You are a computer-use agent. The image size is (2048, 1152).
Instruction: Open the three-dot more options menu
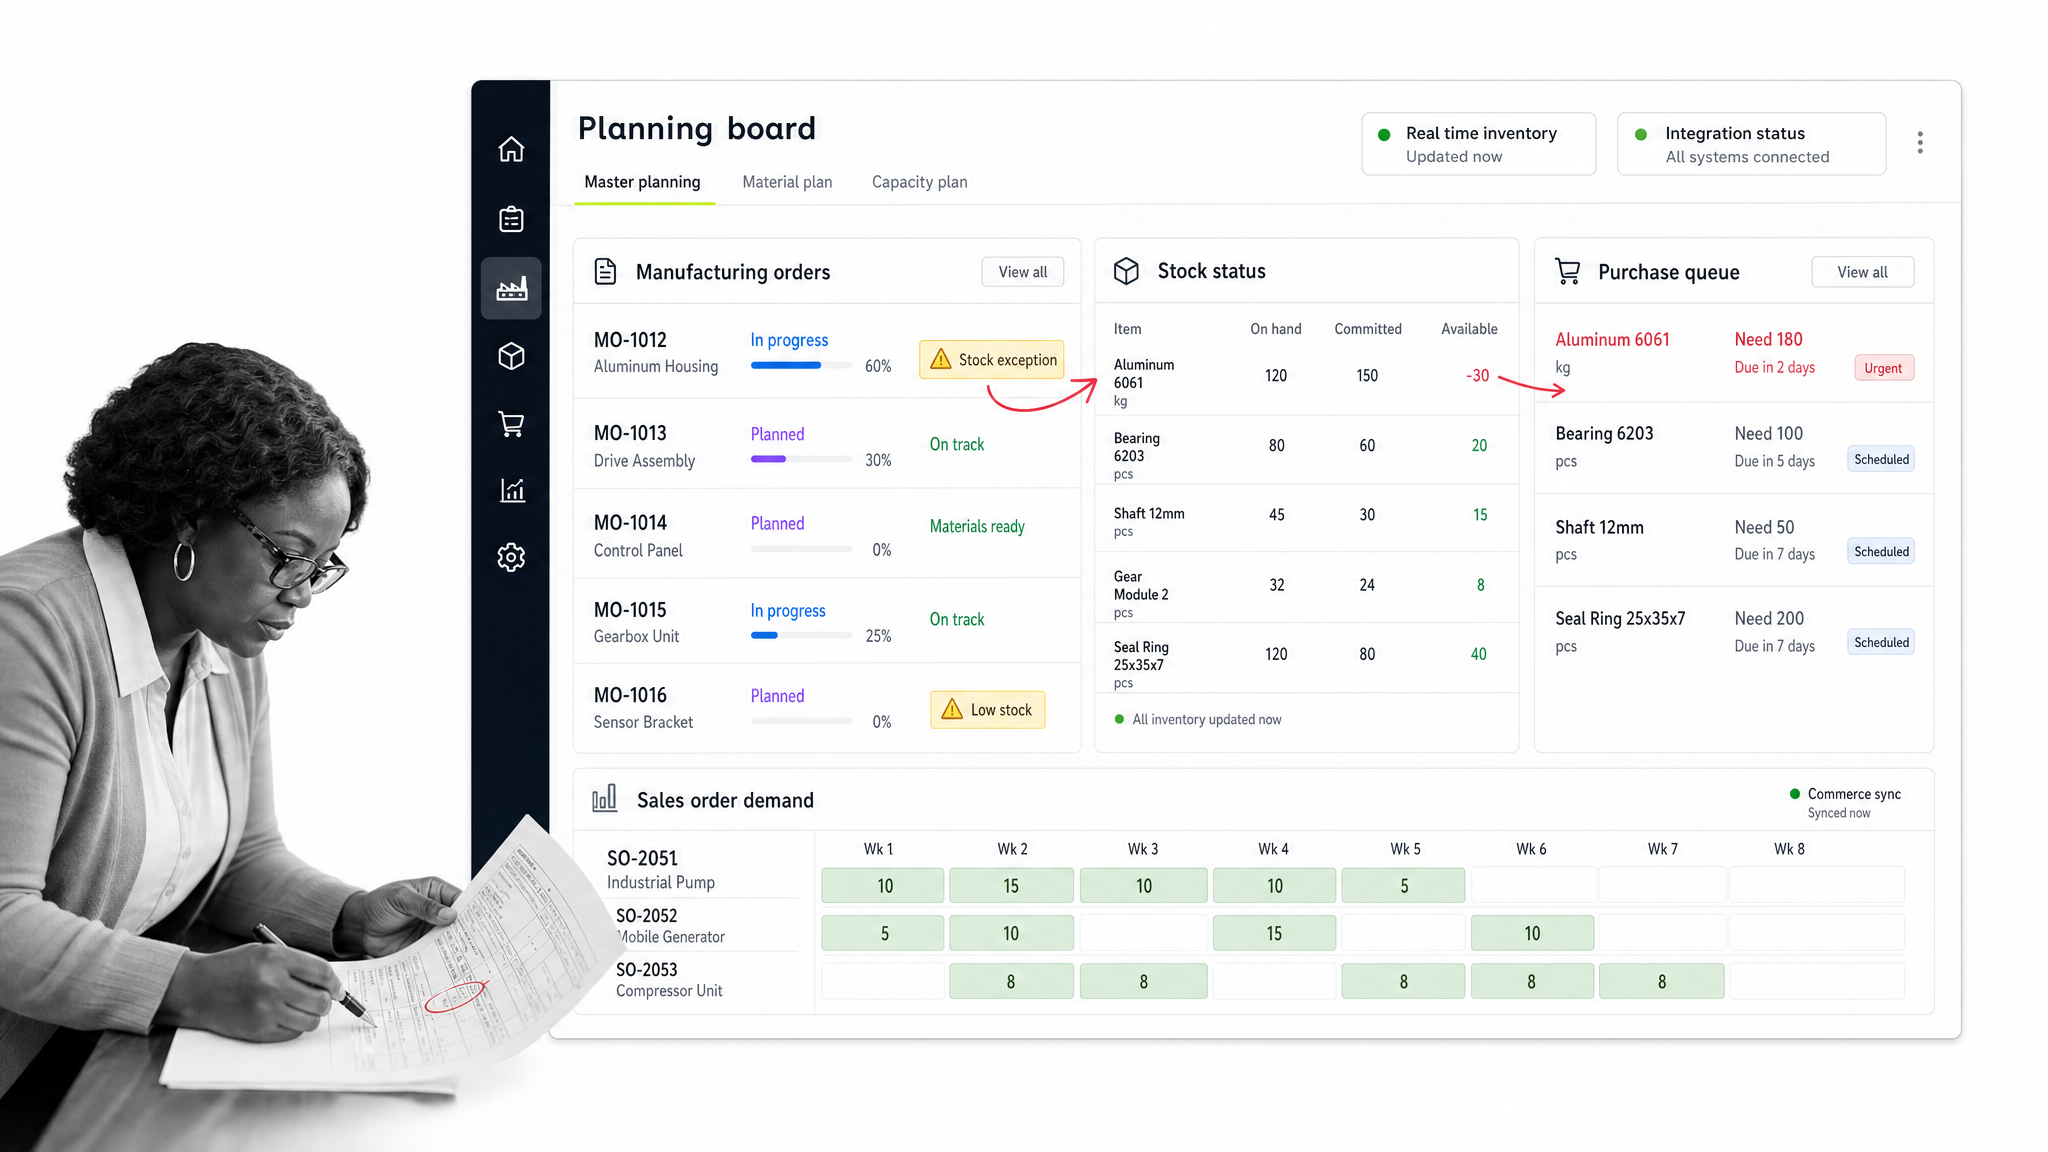1920,142
